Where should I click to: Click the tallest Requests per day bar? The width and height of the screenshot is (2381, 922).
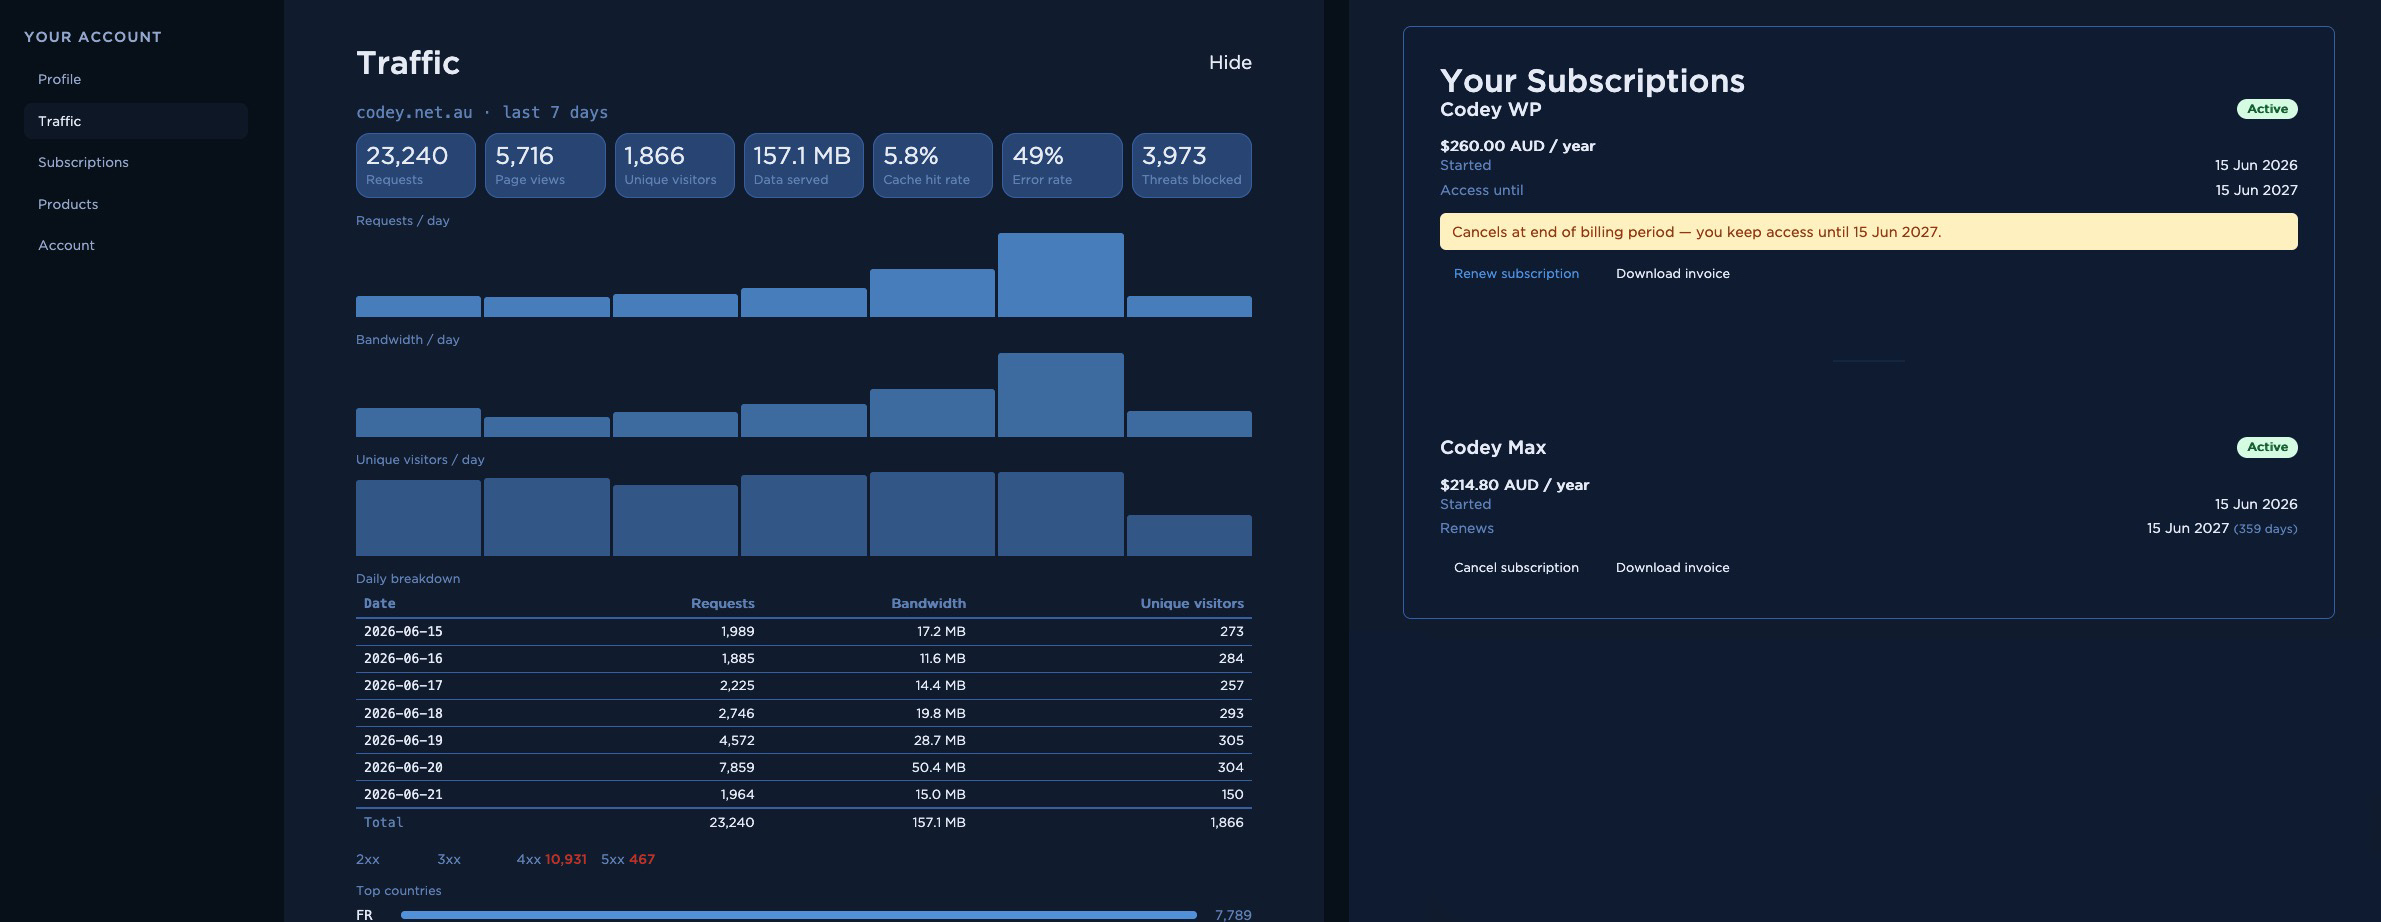point(1061,275)
